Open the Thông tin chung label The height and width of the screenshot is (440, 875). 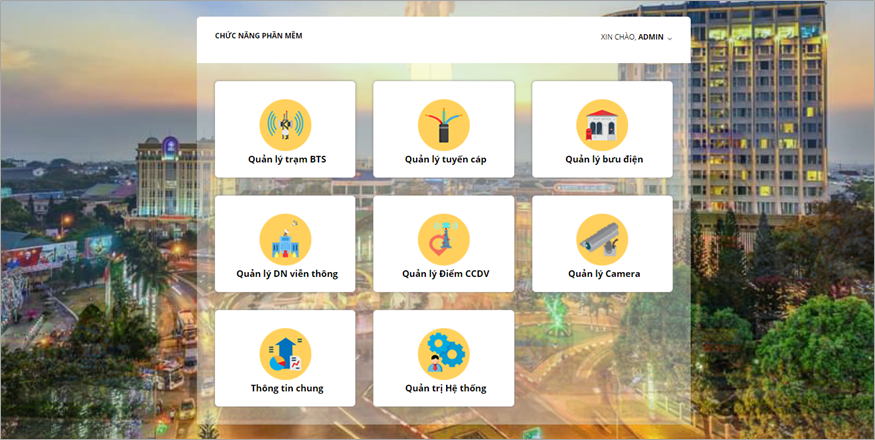point(287,389)
